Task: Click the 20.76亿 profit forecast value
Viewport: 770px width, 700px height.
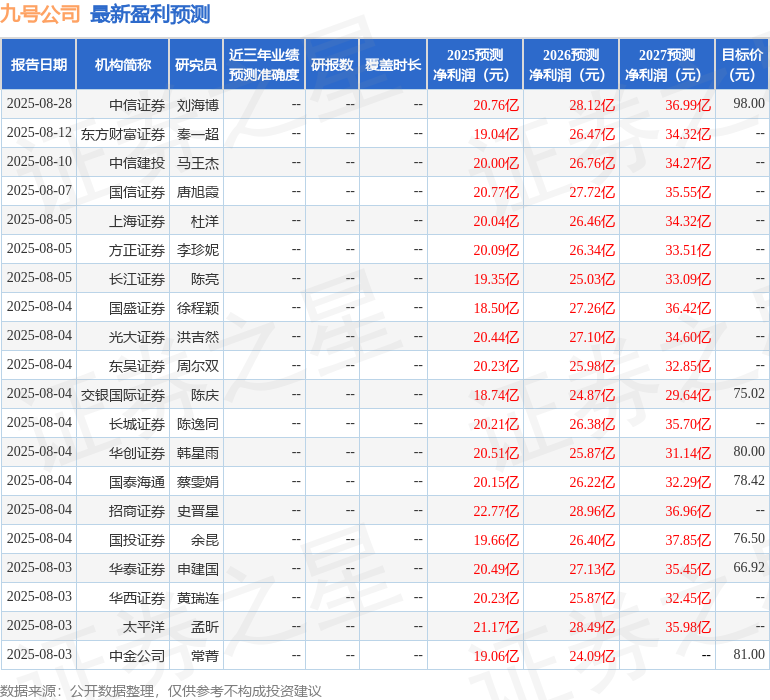Action: [496, 105]
